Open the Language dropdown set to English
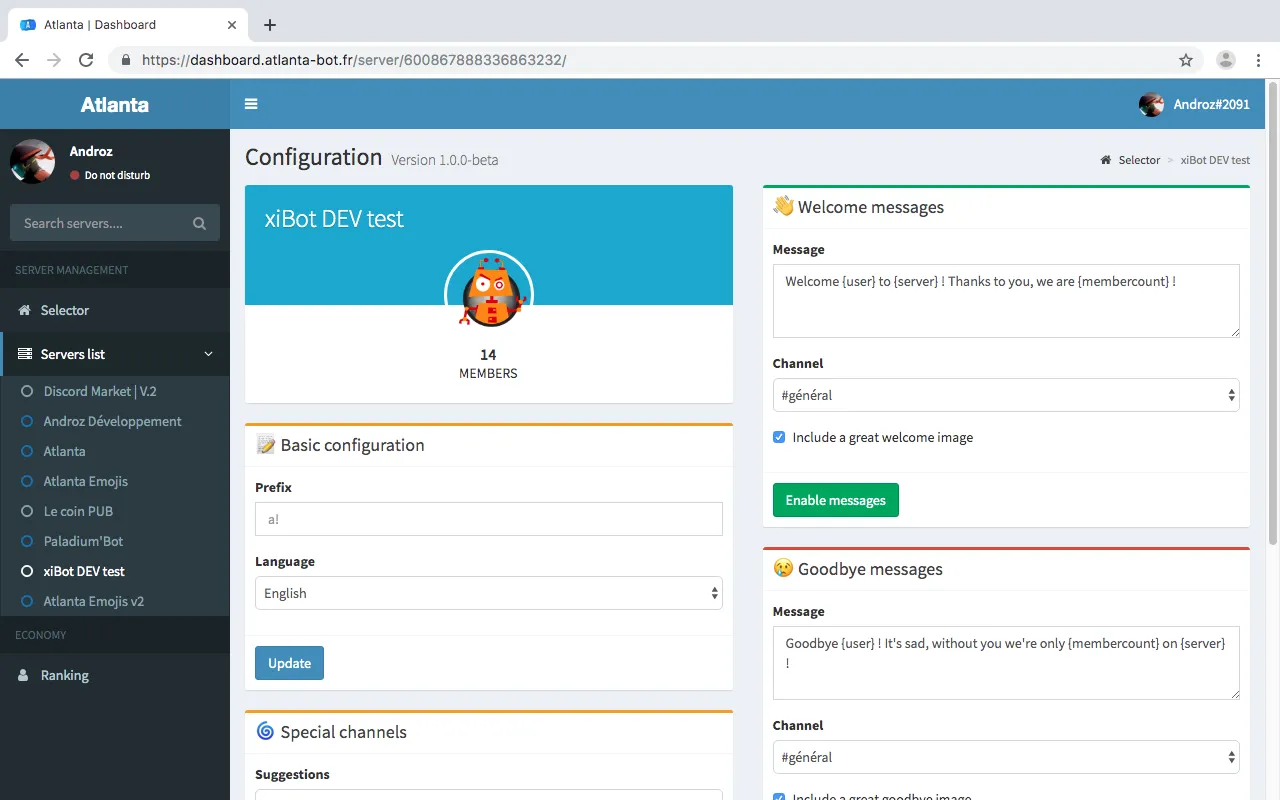The height and width of the screenshot is (800, 1280). 488,593
